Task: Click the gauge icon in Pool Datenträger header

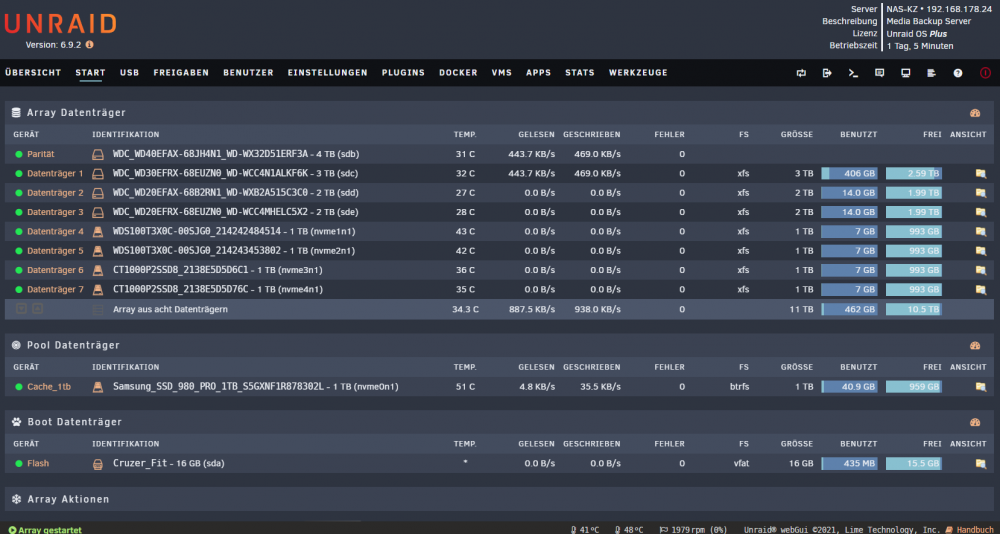Action: pos(974,346)
